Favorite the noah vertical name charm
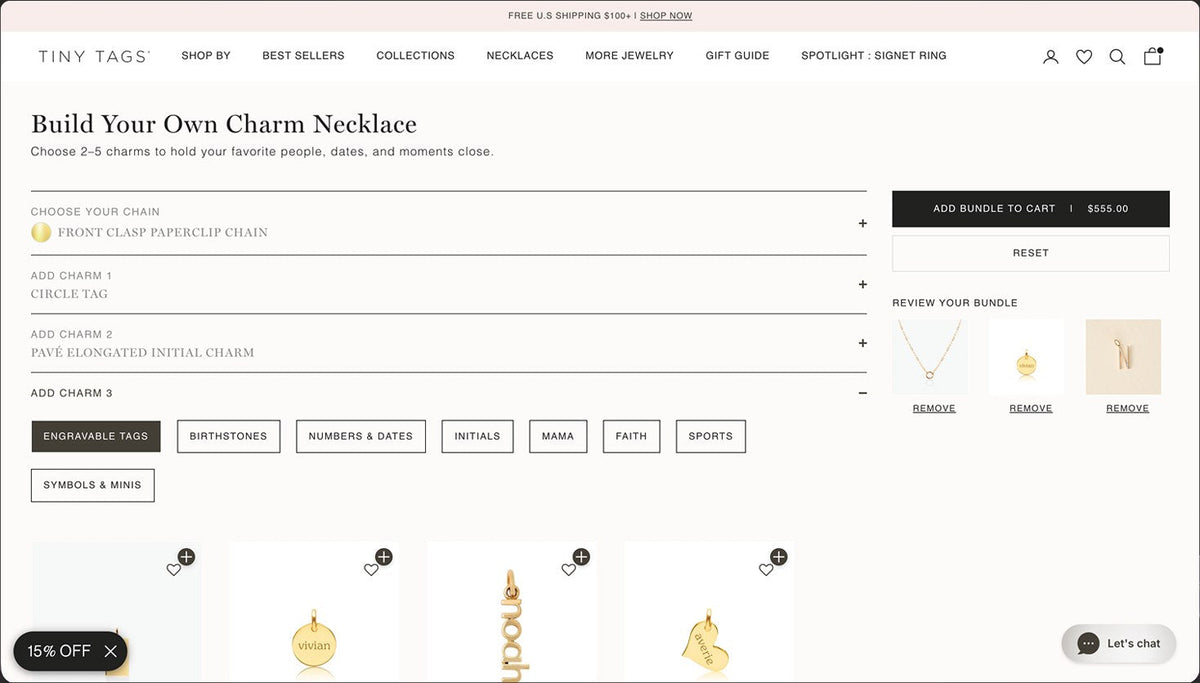Image resolution: width=1200 pixels, height=683 pixels. point(568,570)
